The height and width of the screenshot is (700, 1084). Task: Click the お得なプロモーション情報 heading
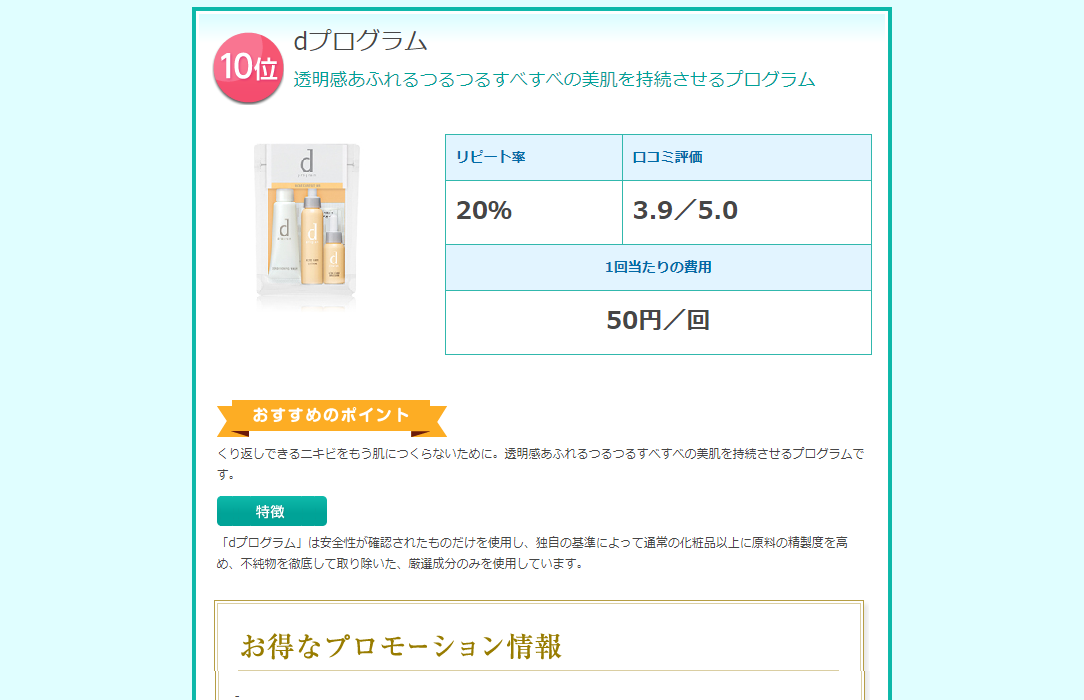401,647
